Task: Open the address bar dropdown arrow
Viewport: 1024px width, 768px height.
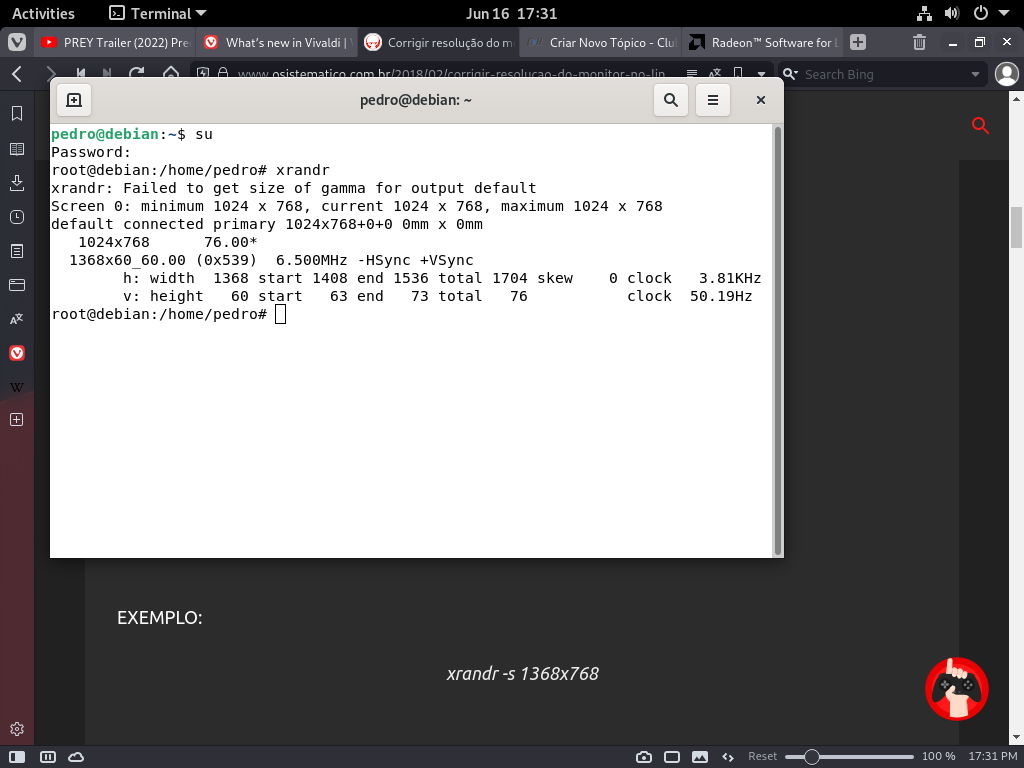Action: tap(761, 74)
